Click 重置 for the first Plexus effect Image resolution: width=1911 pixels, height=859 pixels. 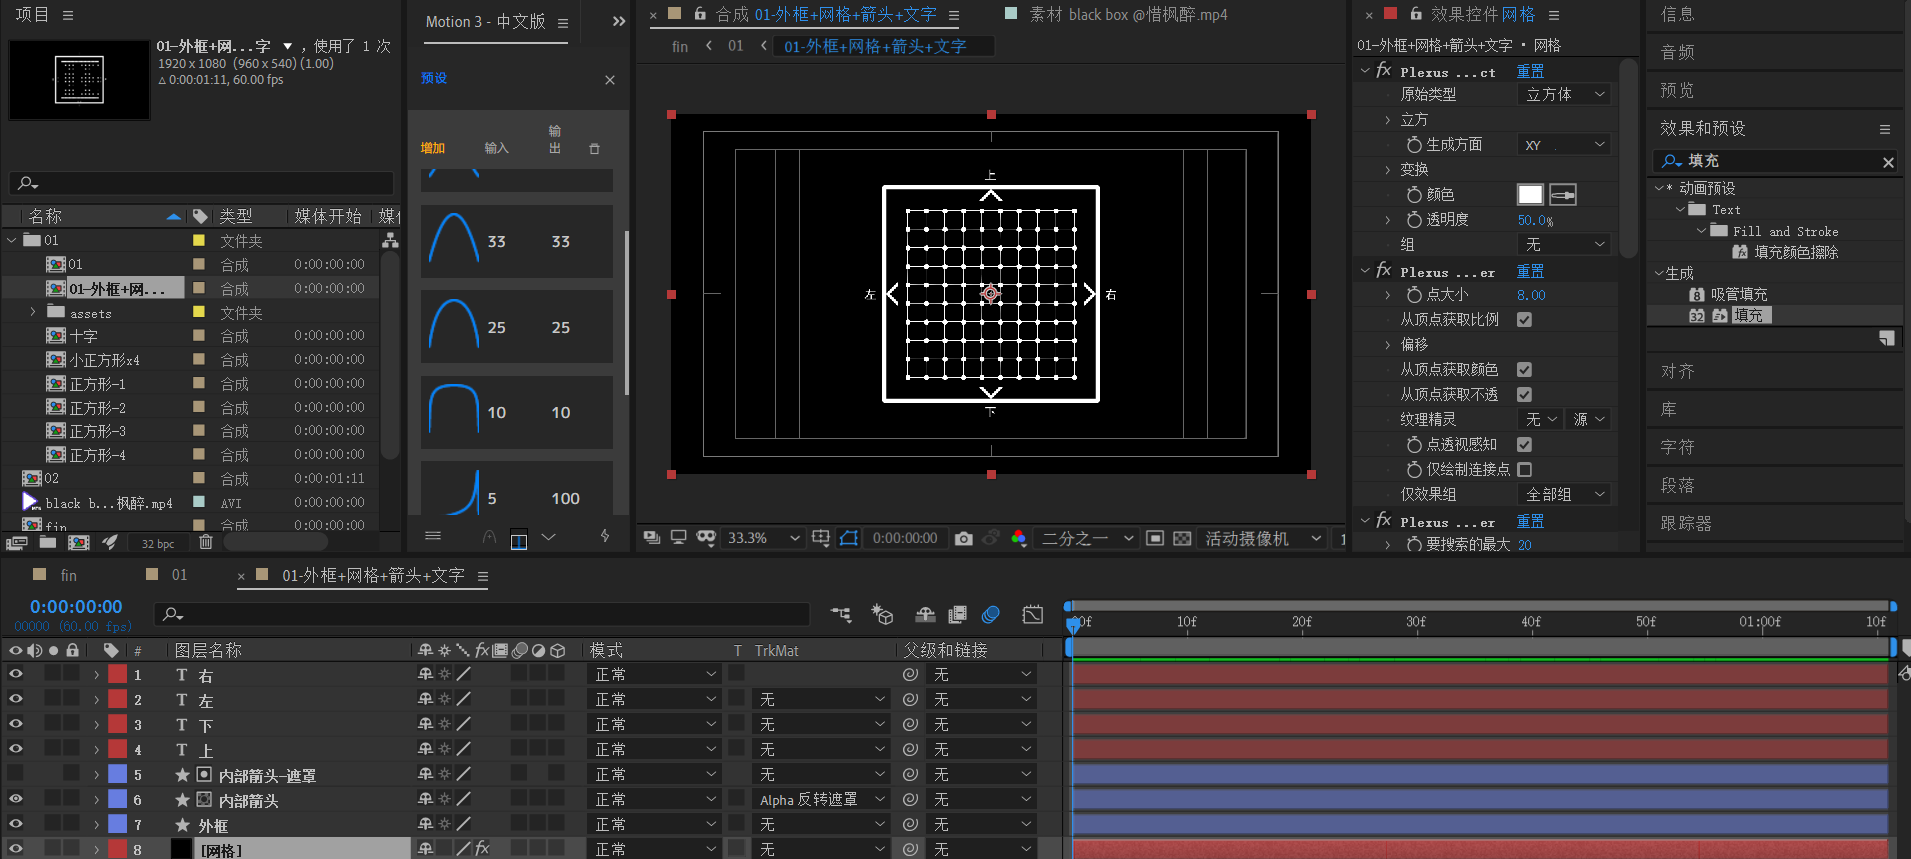[1530, 71]
